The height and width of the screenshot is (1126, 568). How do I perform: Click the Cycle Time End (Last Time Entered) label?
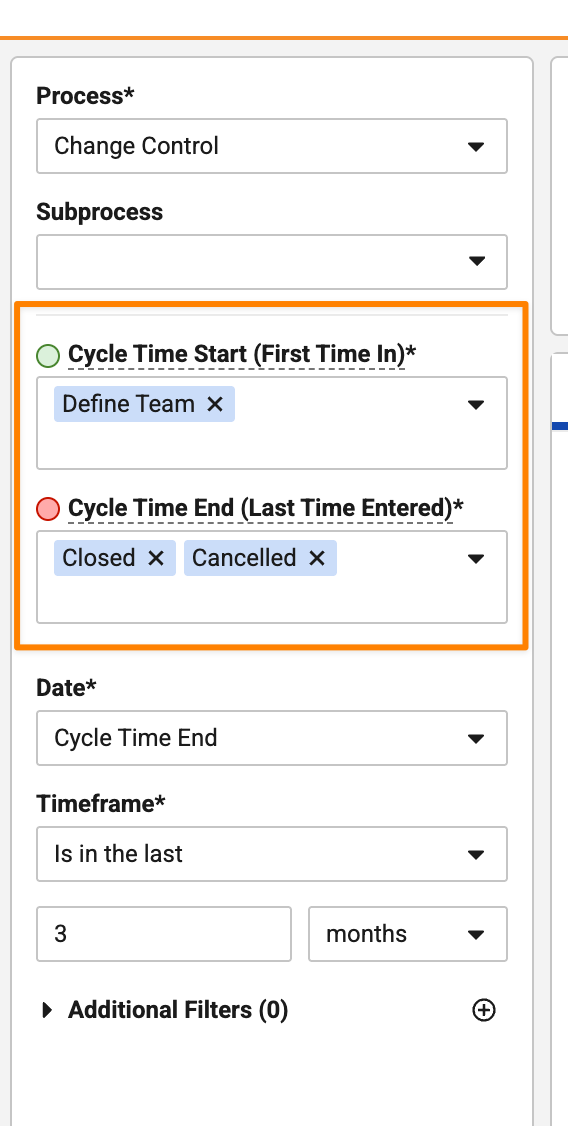[265, 508]
